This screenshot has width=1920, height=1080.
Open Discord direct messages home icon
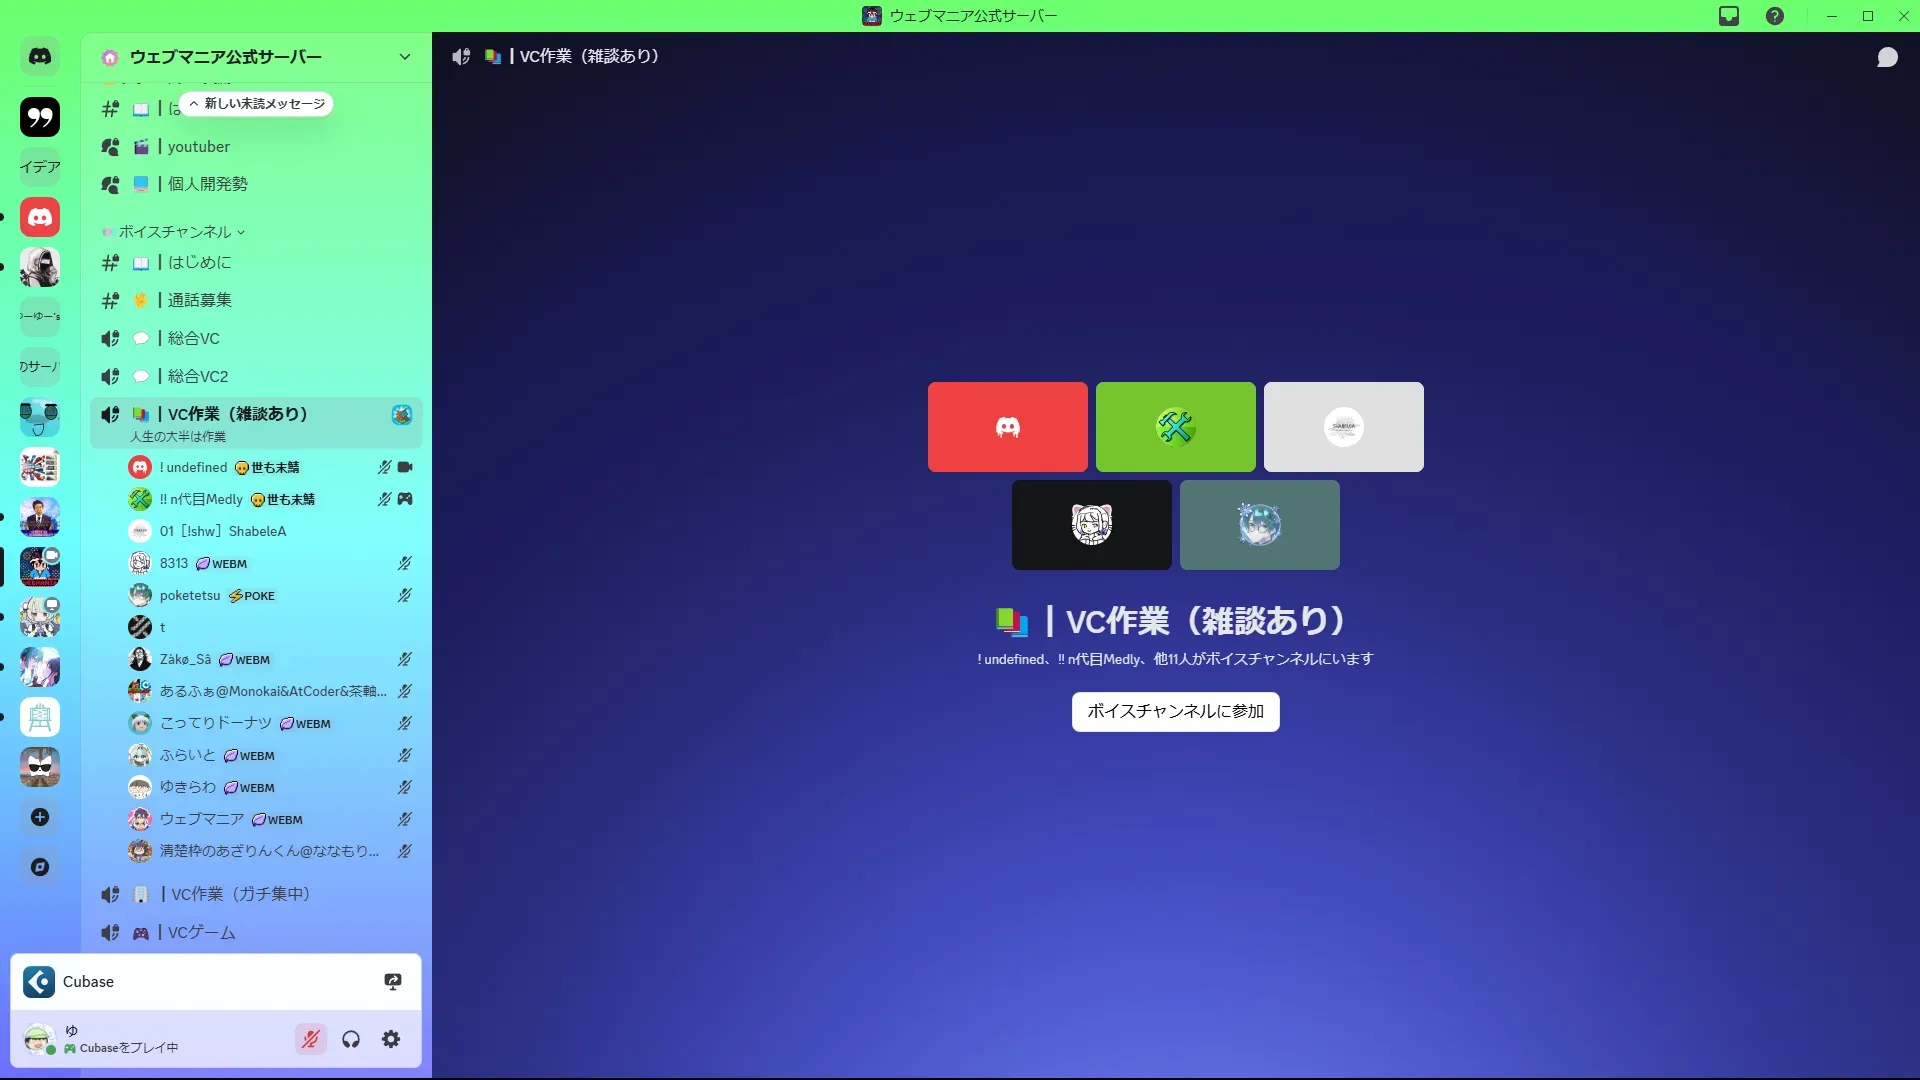coord(40,57)
